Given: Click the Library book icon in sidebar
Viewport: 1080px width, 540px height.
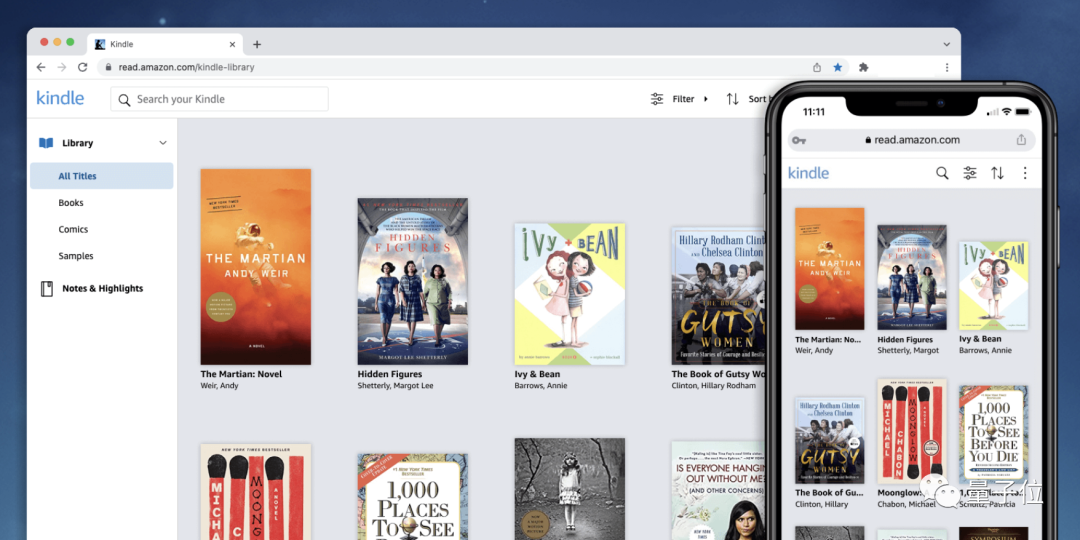Looking at the screenshot, I should [x=46, y=143].
